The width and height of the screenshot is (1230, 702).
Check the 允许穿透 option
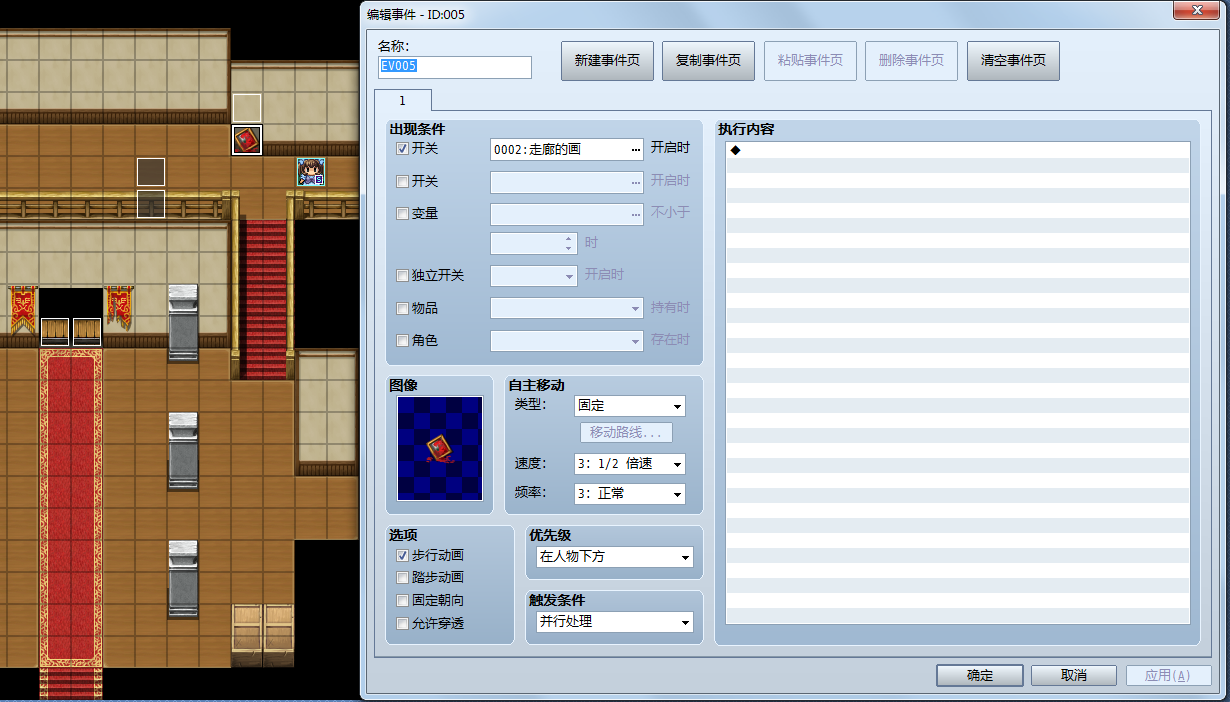tap(402, 624)
